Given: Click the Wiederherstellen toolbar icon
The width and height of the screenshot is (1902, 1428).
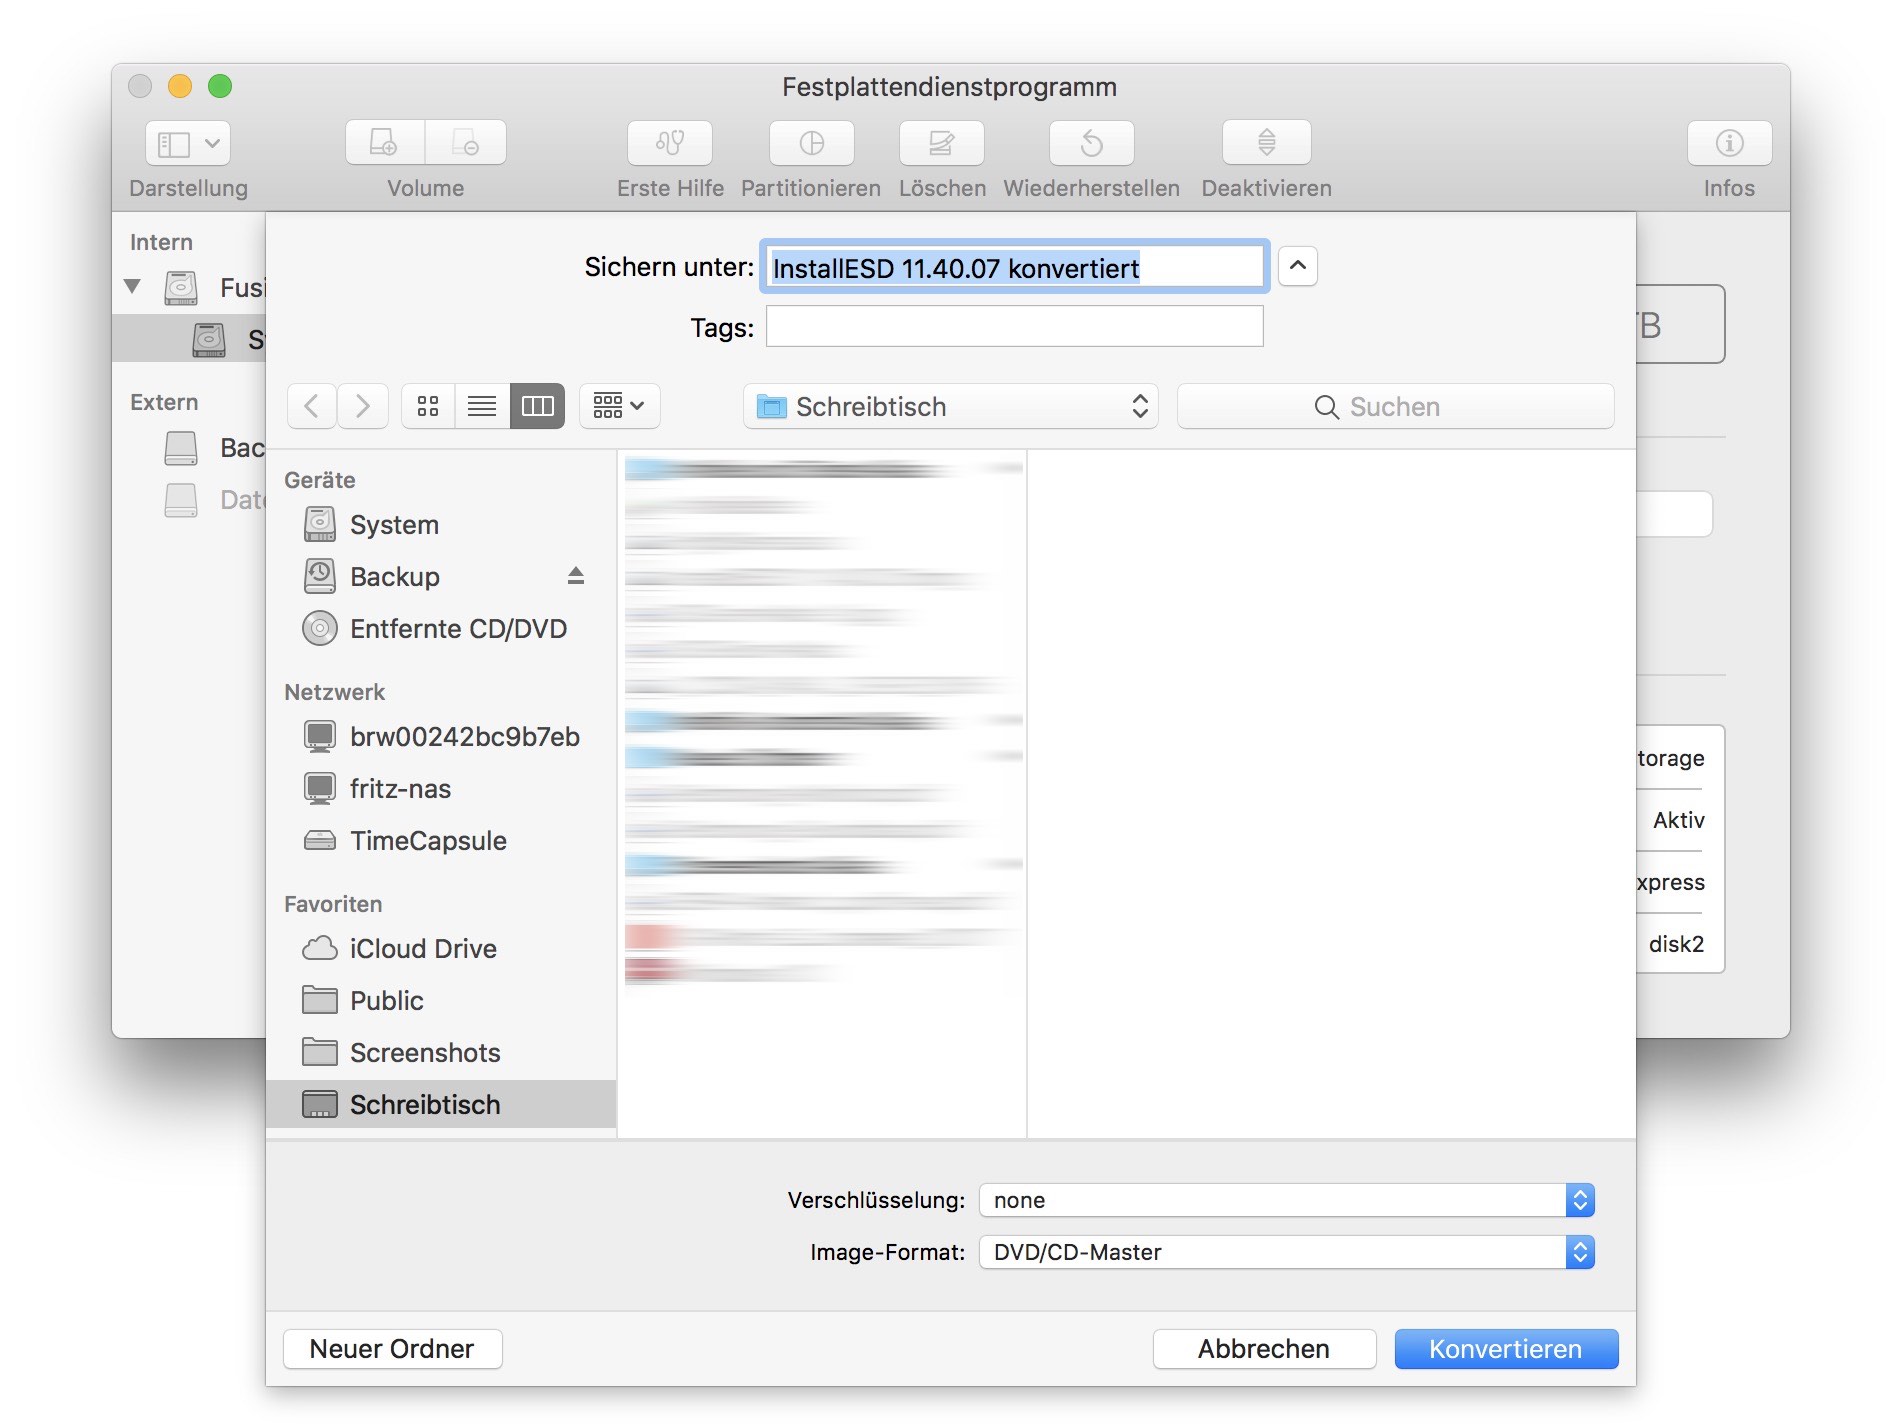Looking at the screenshot, I should click(1091, 143).
